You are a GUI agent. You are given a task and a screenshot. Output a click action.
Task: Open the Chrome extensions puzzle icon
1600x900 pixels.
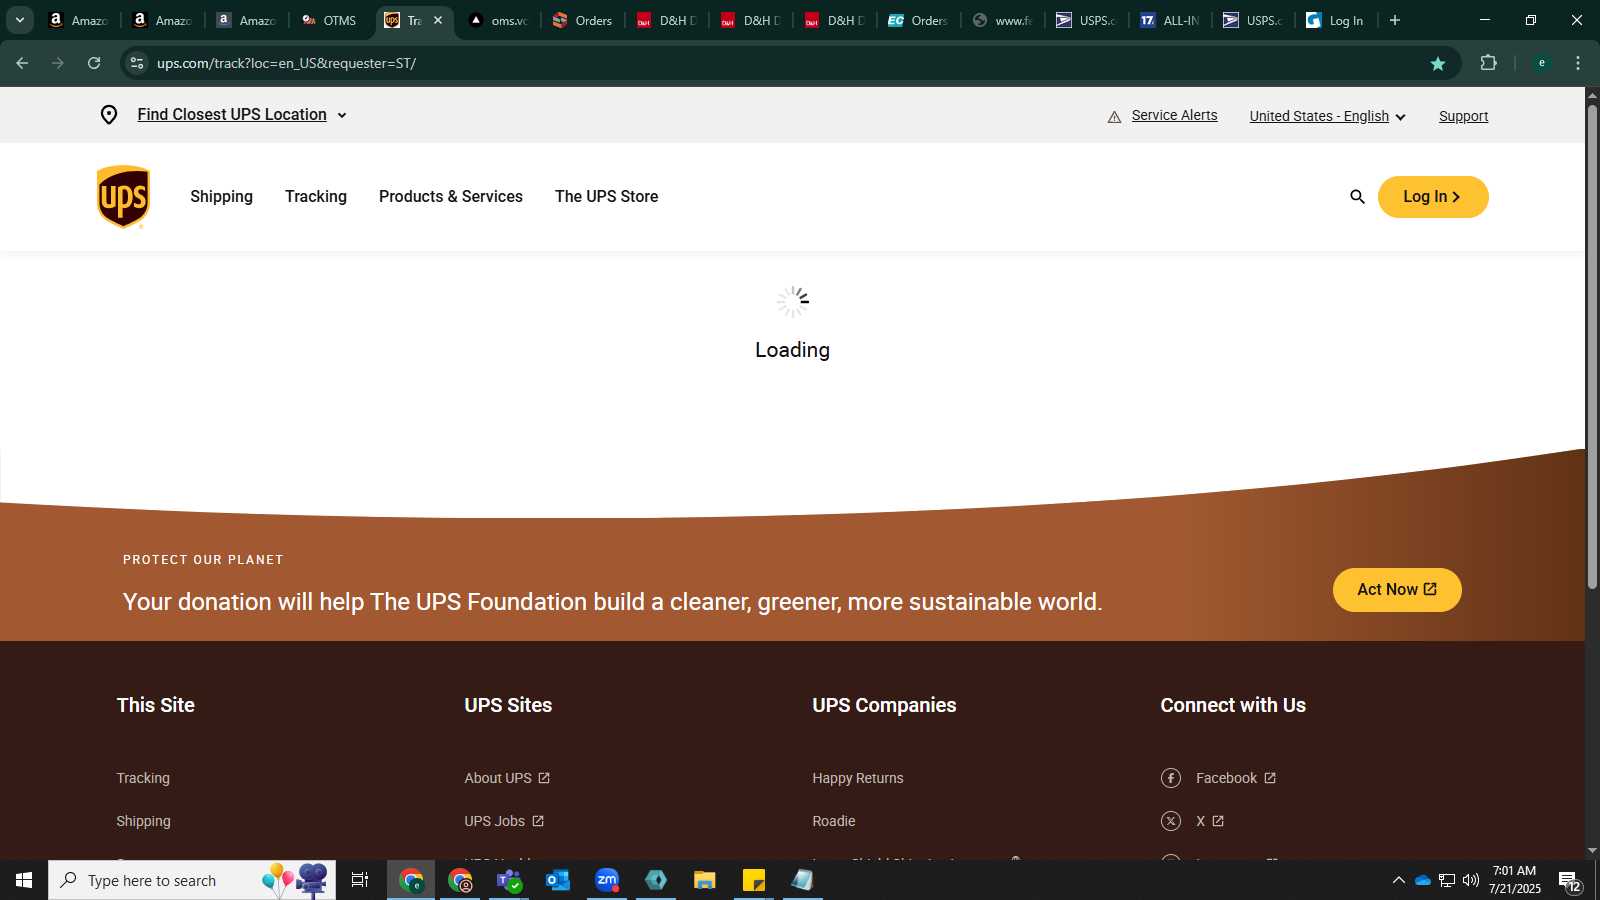[x=1488, y=63]
